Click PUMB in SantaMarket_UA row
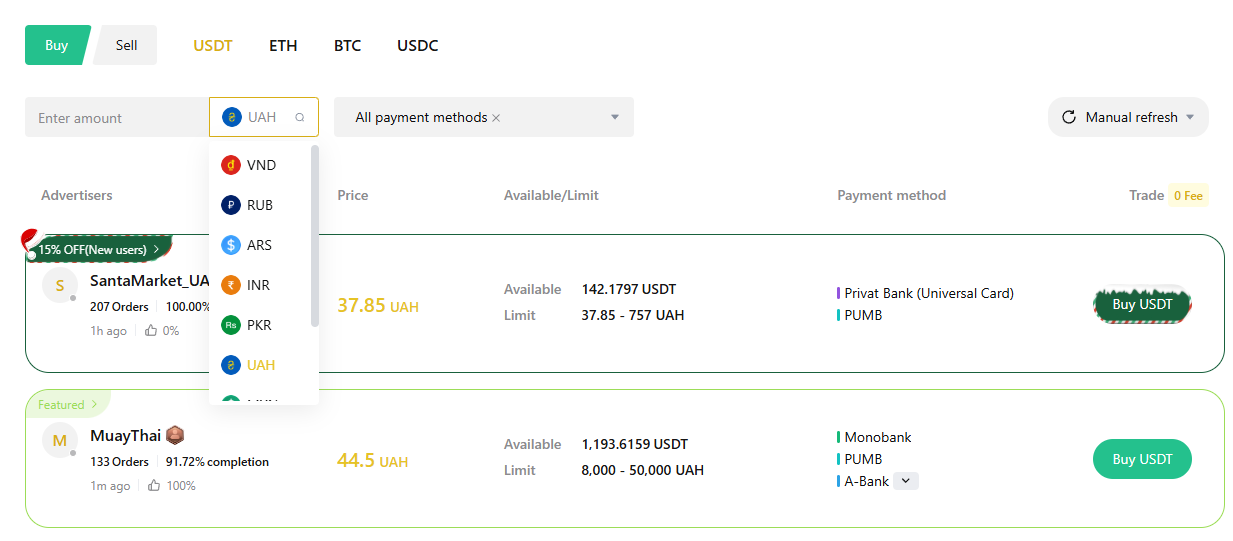The image size is (1233, 541). pyautogui.click(x=864, y=315)
